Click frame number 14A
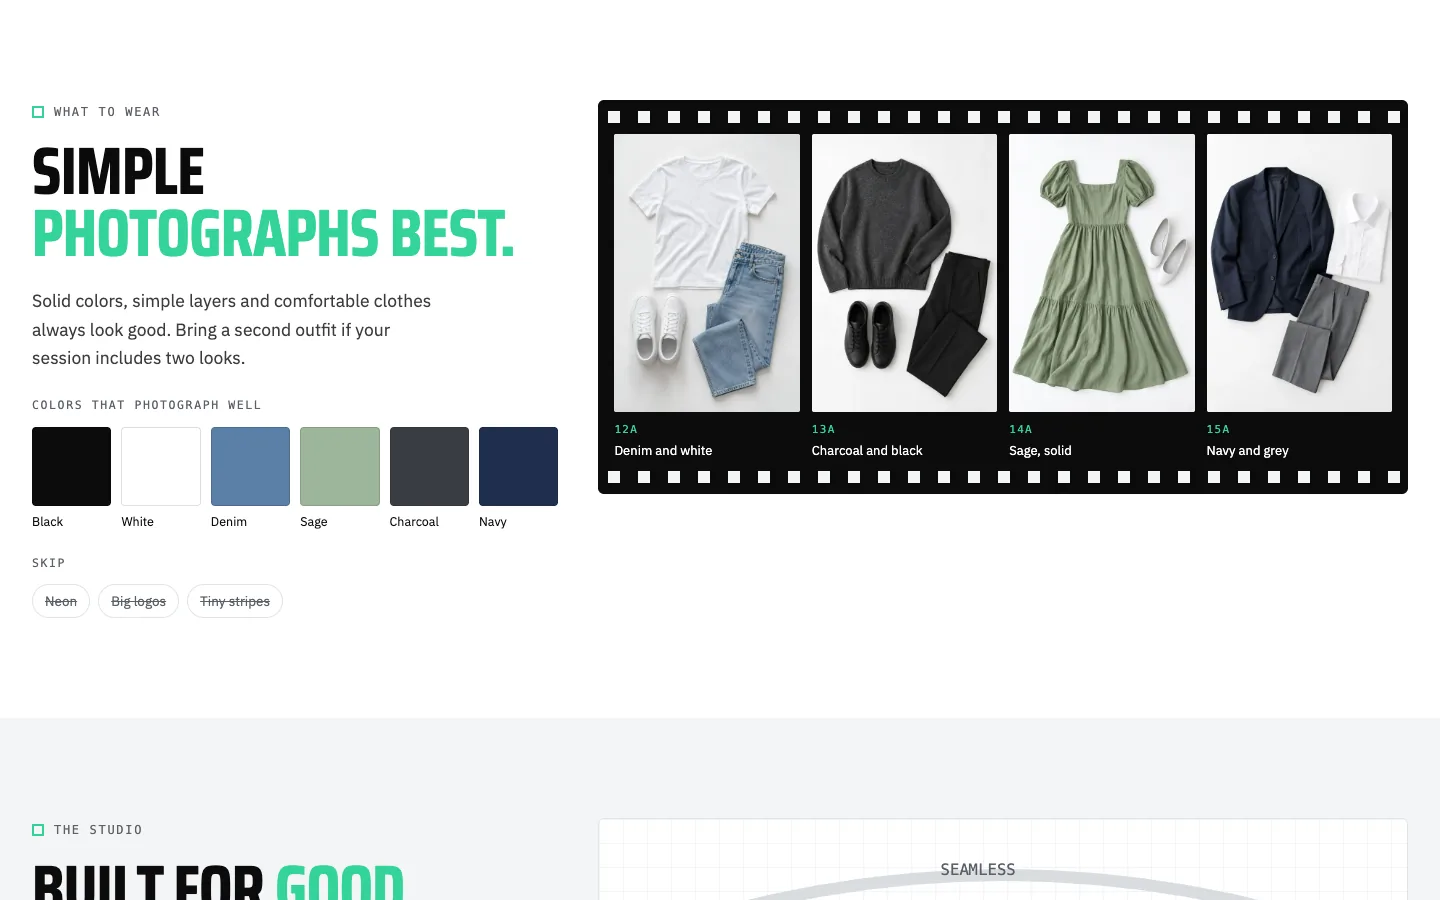 (x=1021, y=429)
